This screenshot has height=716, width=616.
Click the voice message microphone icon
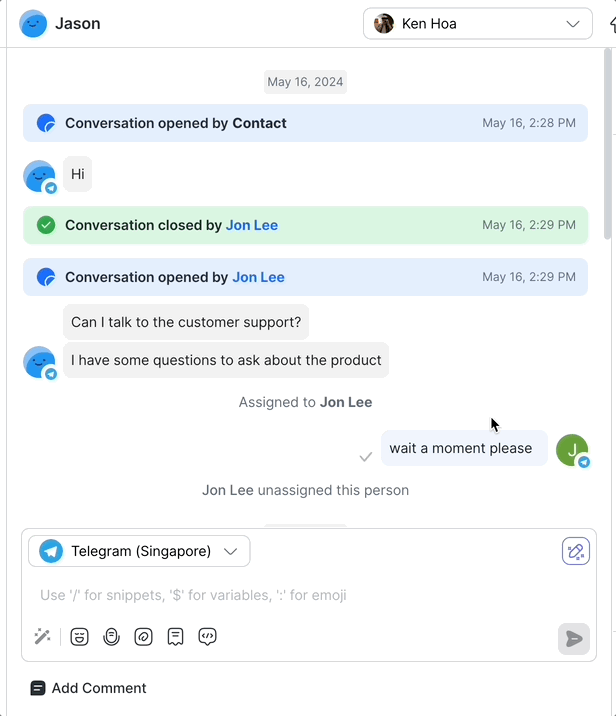[111, 636]
